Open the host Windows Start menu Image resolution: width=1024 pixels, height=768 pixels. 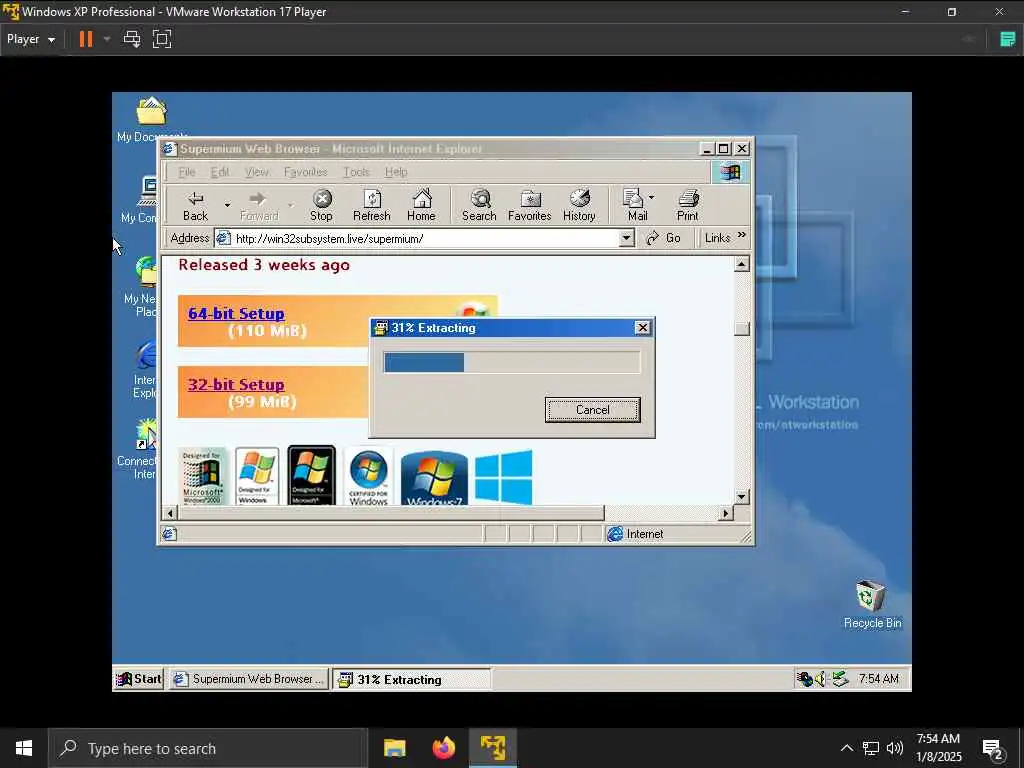tap(24, 748)
